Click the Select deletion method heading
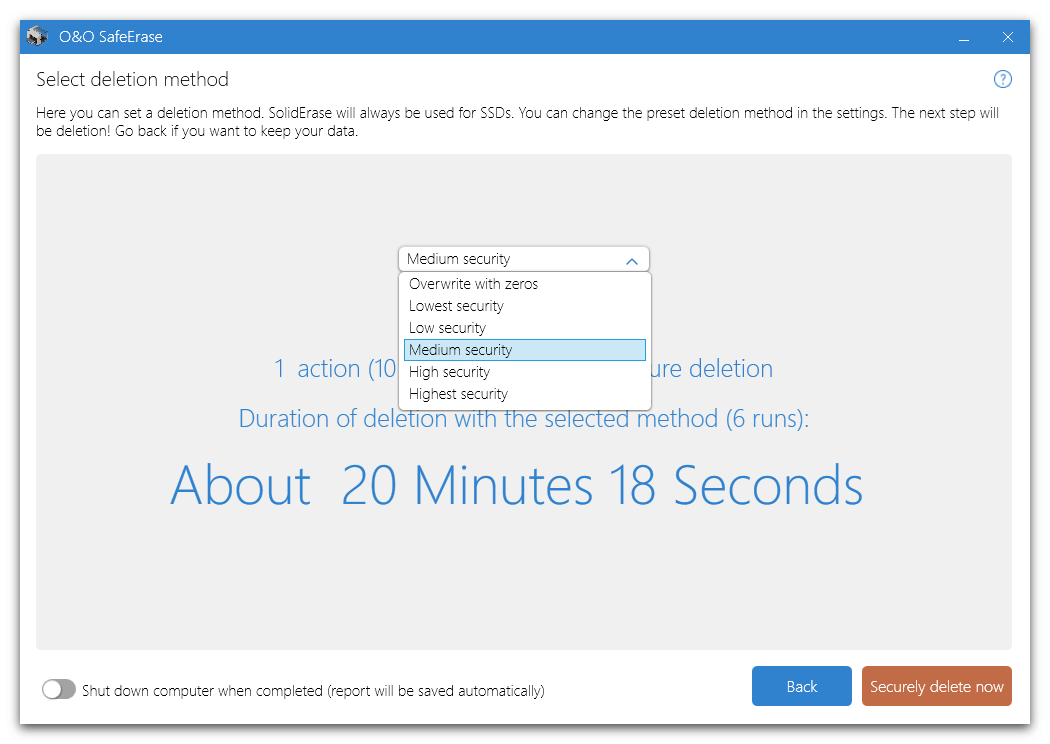The width and height of the screenshot is (1050, 744). [x=132, y=79]
